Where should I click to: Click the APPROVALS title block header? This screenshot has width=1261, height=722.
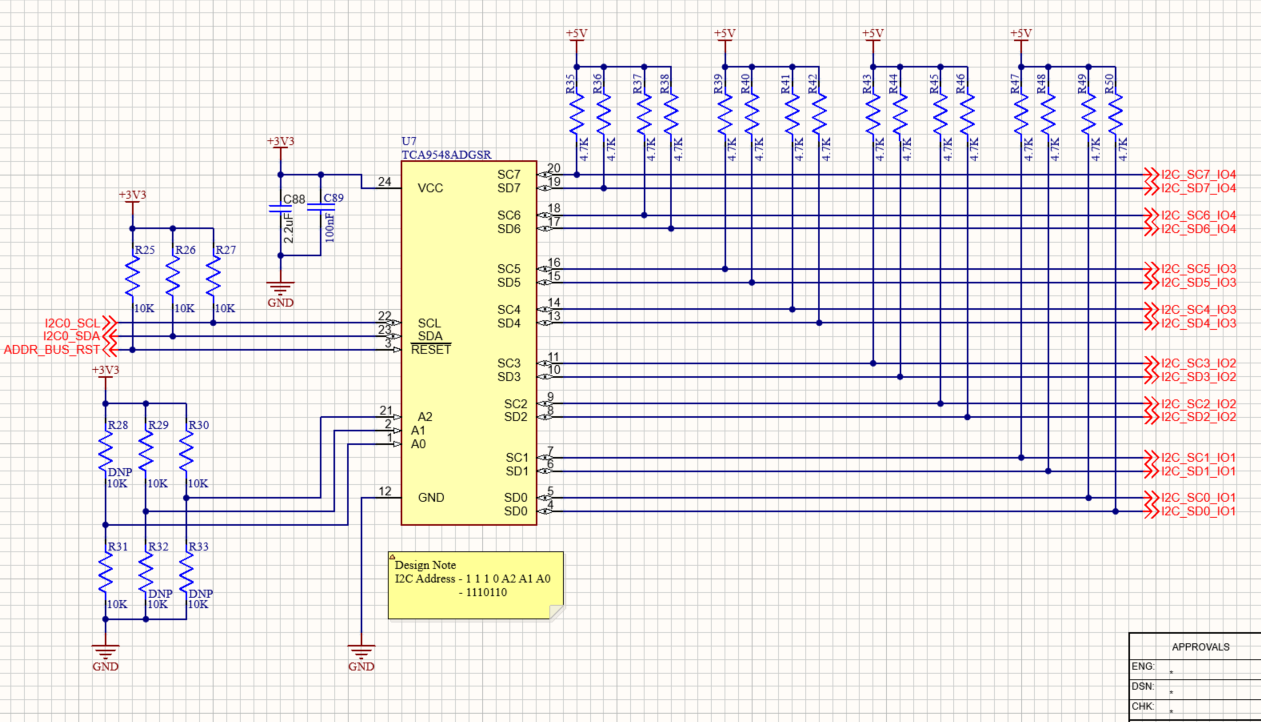1200,647
